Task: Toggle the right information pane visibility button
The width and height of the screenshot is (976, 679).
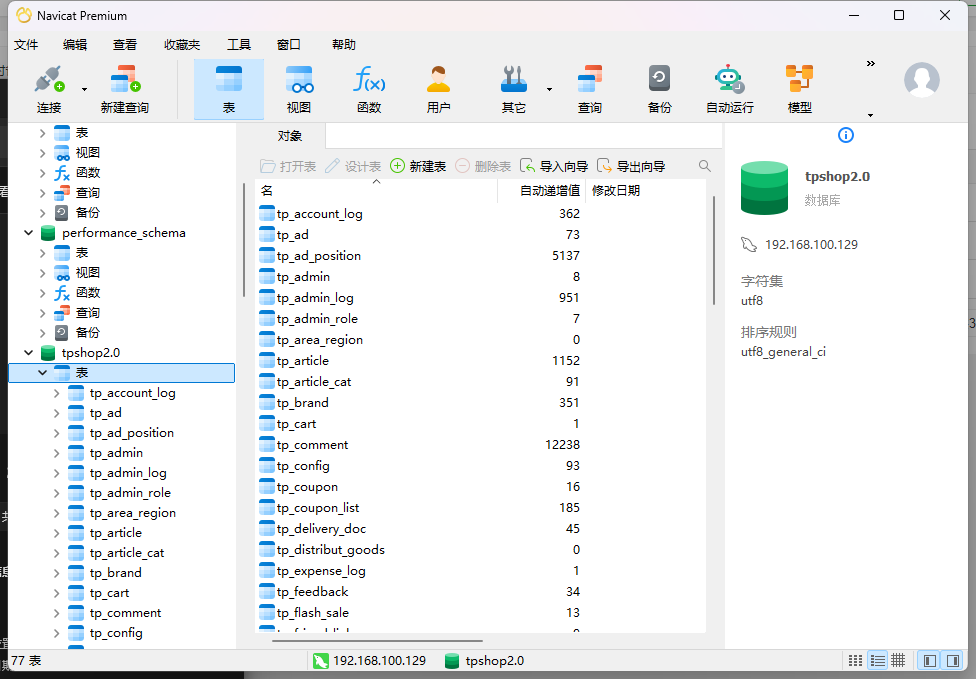Action: pyautogui.click(x=953, y=661)
